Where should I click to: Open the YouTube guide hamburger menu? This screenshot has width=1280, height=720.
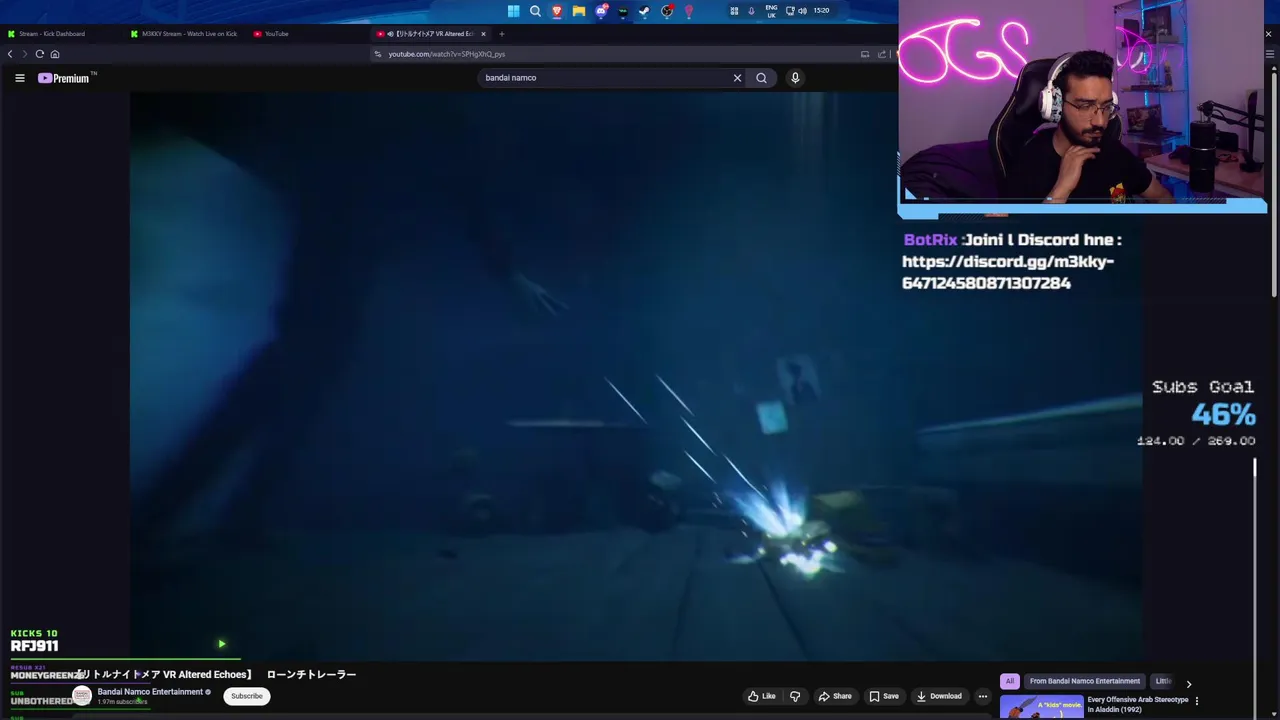(19, 78)
